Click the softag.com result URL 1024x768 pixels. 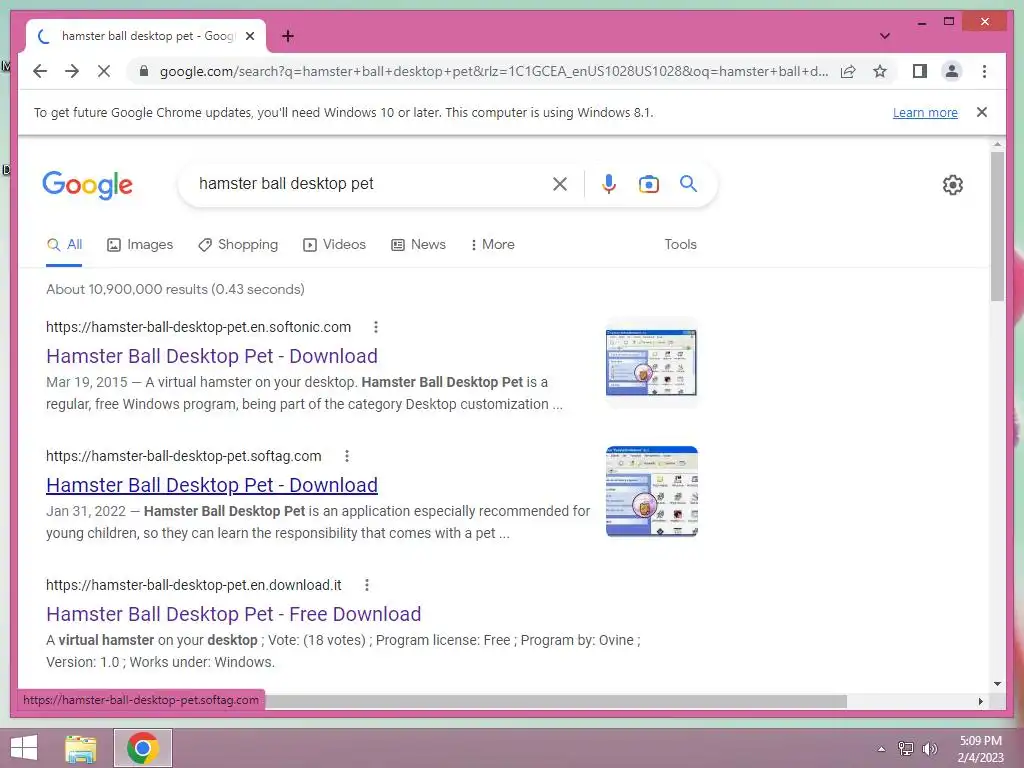tap(184, 456)
